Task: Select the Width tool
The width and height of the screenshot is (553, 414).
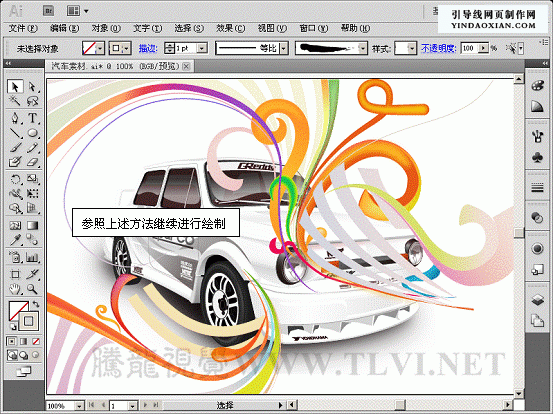Action: point(15,194)
